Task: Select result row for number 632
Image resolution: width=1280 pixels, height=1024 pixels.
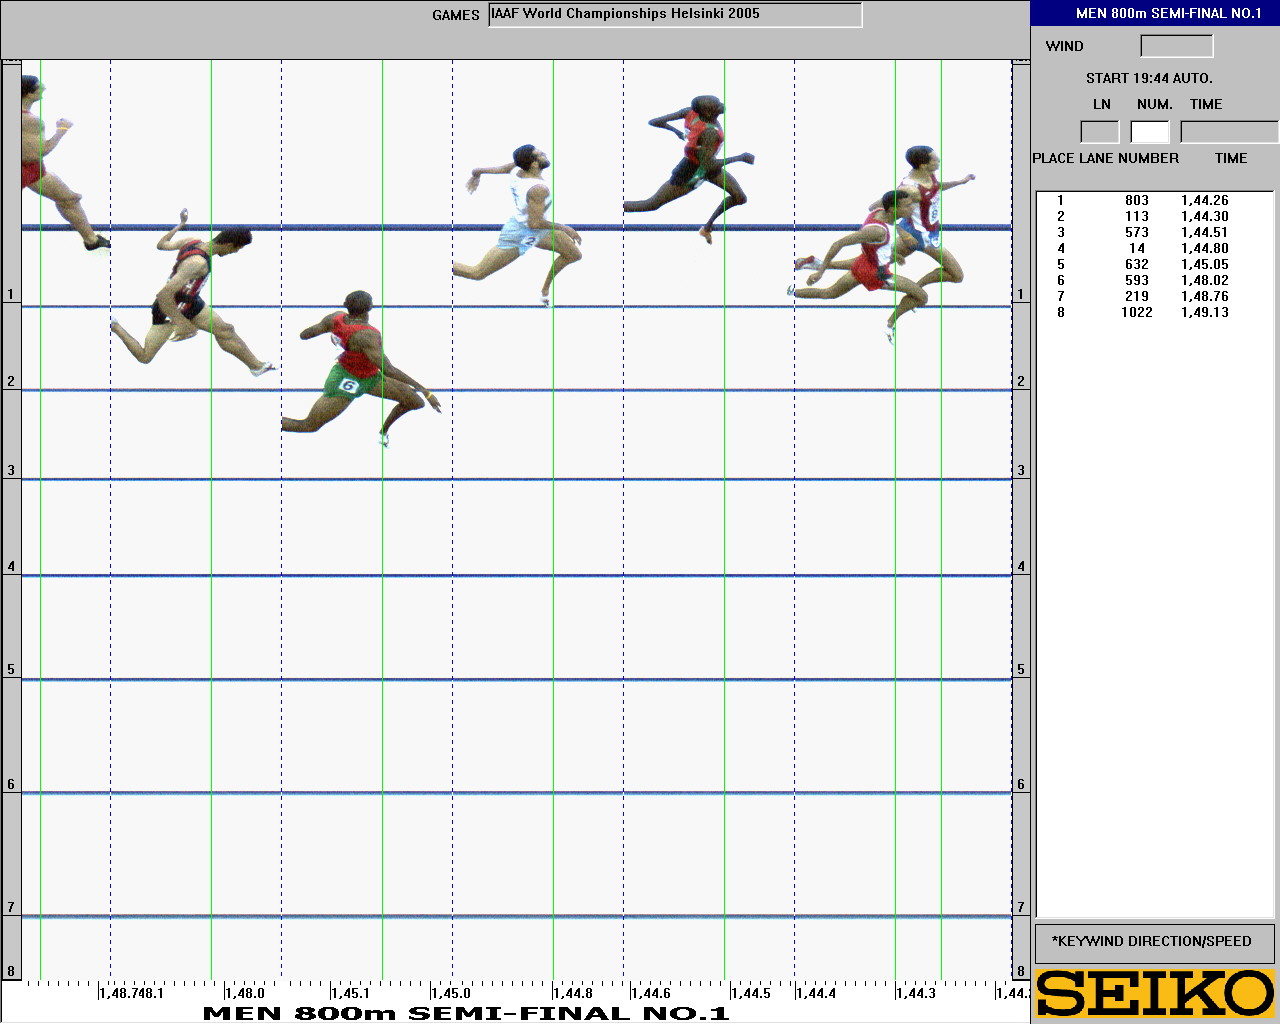Action: coord(1136,264)
